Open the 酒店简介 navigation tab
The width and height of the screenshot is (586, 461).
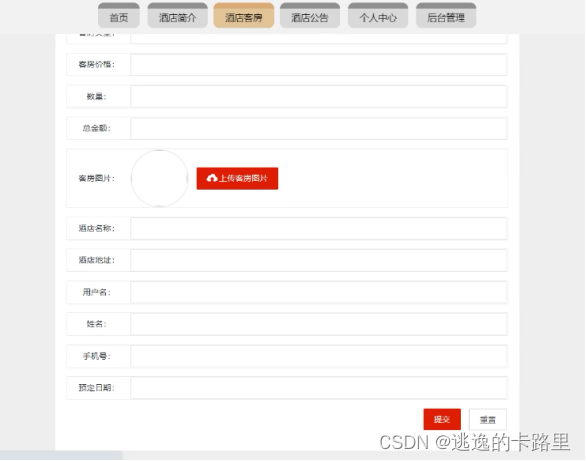tap(178, 15)
